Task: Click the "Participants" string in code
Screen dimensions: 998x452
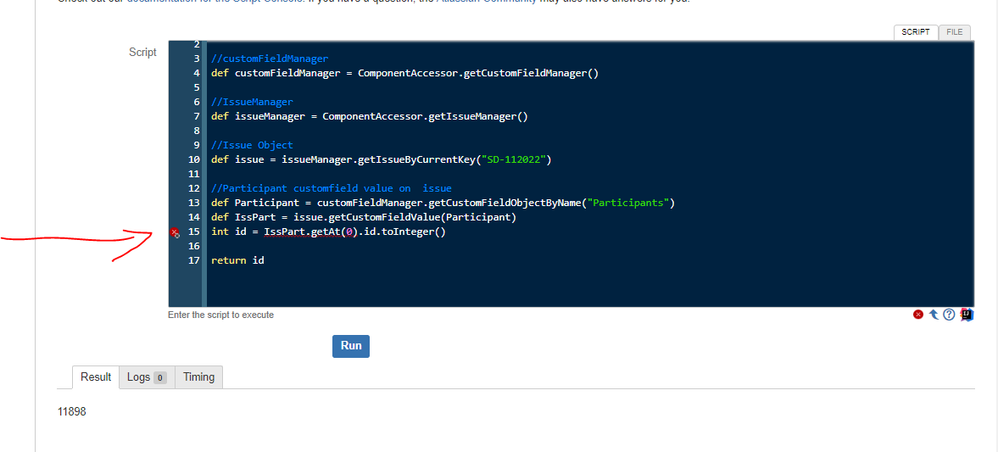Action: [628, 203]
